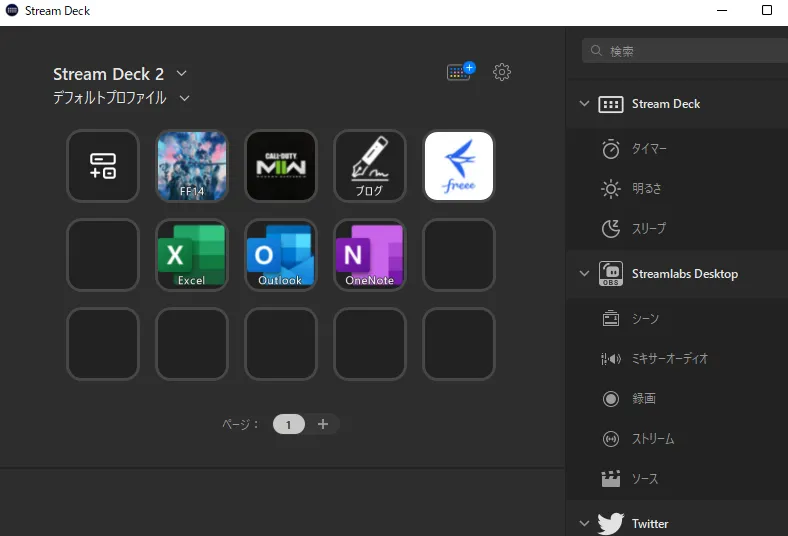Screen dimensions: 788x536
Task: Select the Excel key
Action: tap(192, 255)
